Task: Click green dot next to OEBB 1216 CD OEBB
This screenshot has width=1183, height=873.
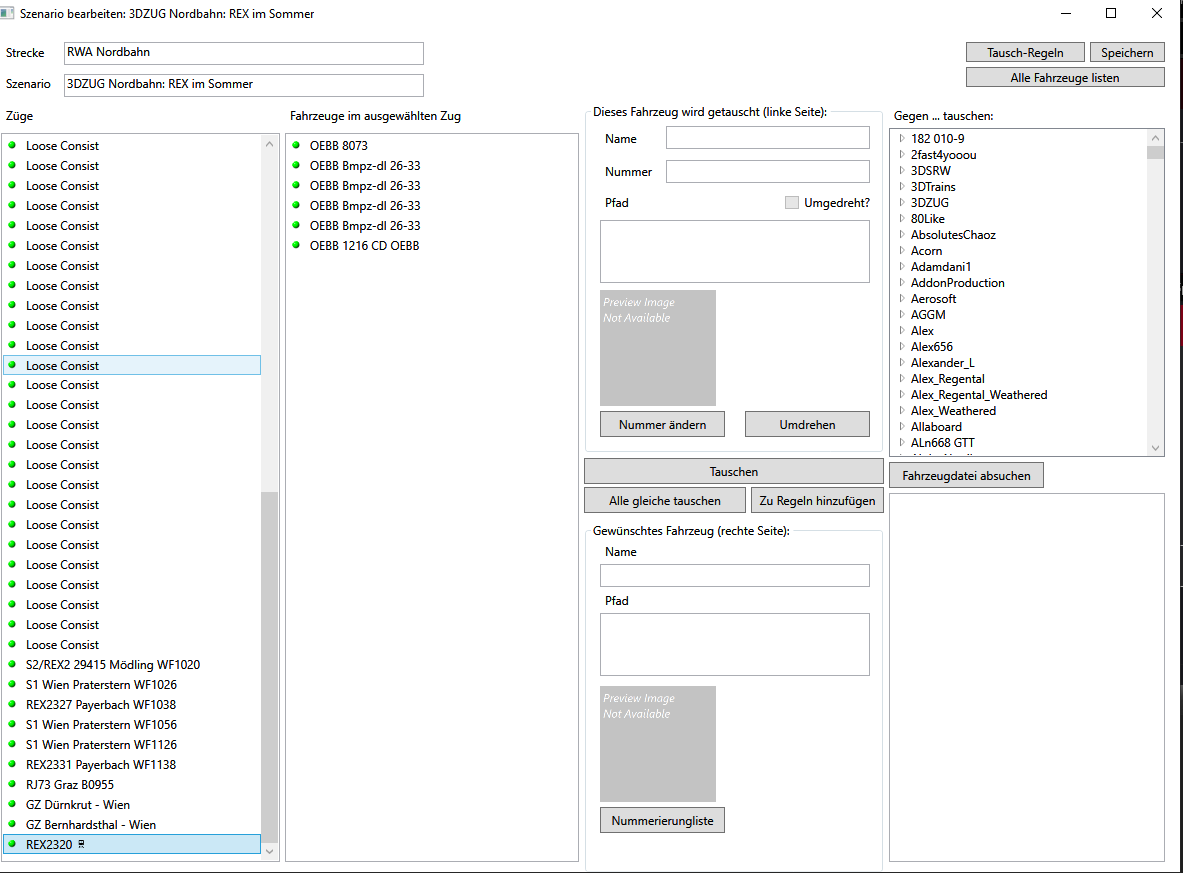Action: (297, 245)
